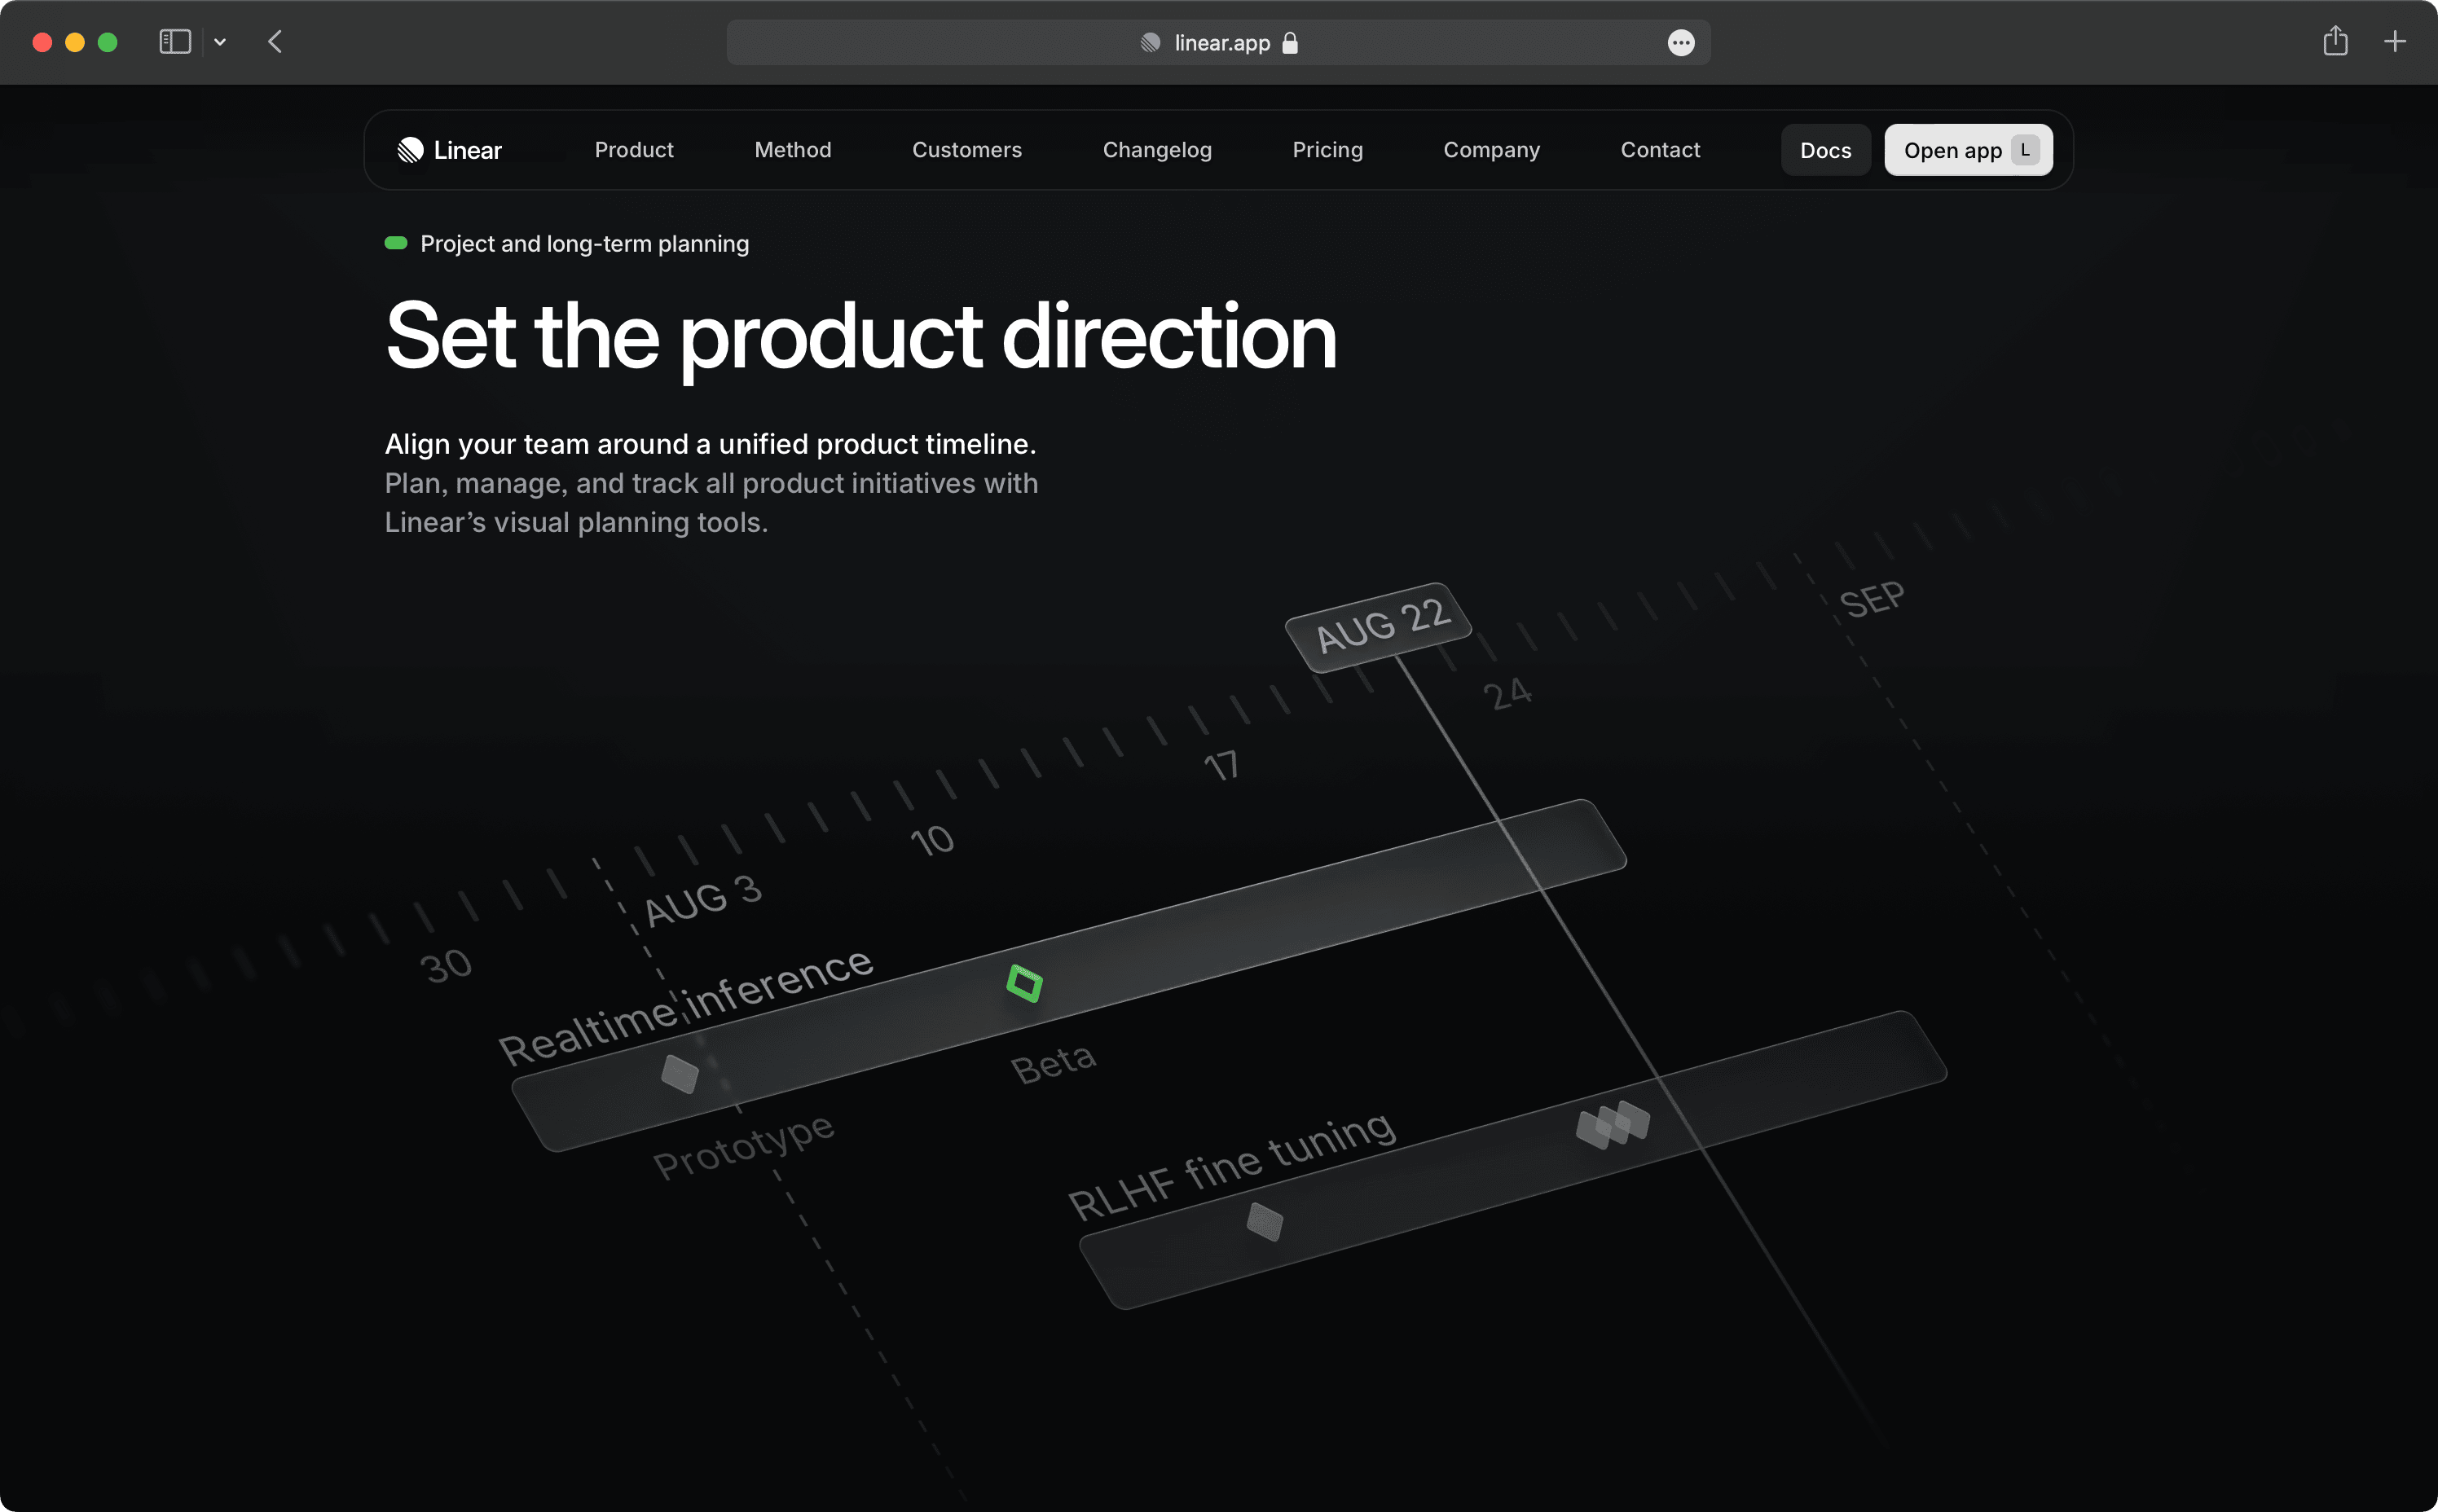
Task: Toggle the Safari sidebar icon
Action: coord(174,42)
